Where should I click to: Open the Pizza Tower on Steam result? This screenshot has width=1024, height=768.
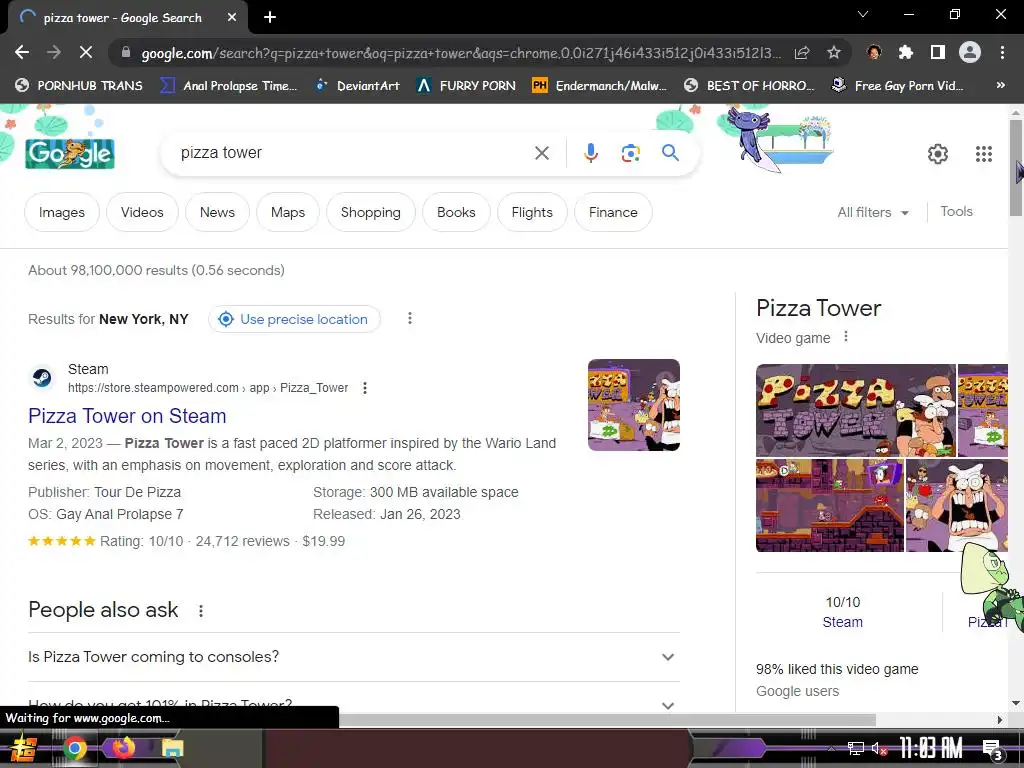(x=127, y=416)
